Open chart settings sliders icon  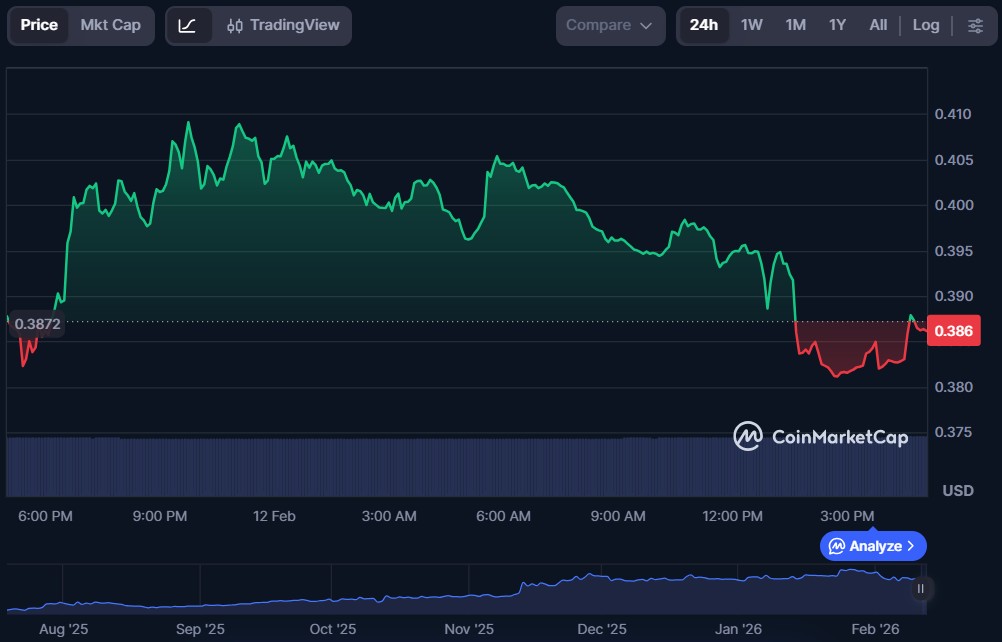tap(975, 25)
